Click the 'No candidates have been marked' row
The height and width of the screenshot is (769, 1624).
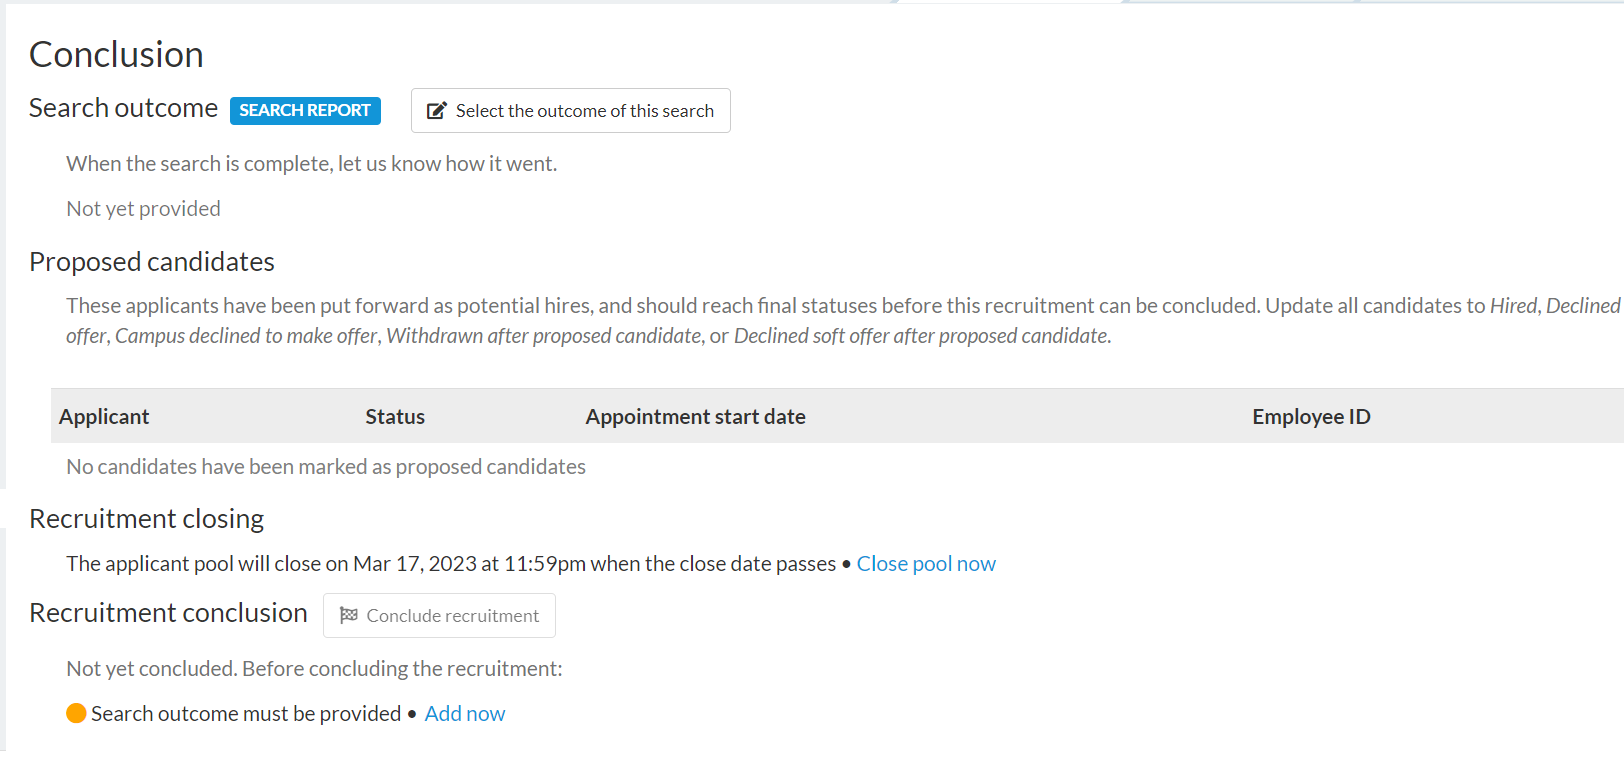coord(326,467)
